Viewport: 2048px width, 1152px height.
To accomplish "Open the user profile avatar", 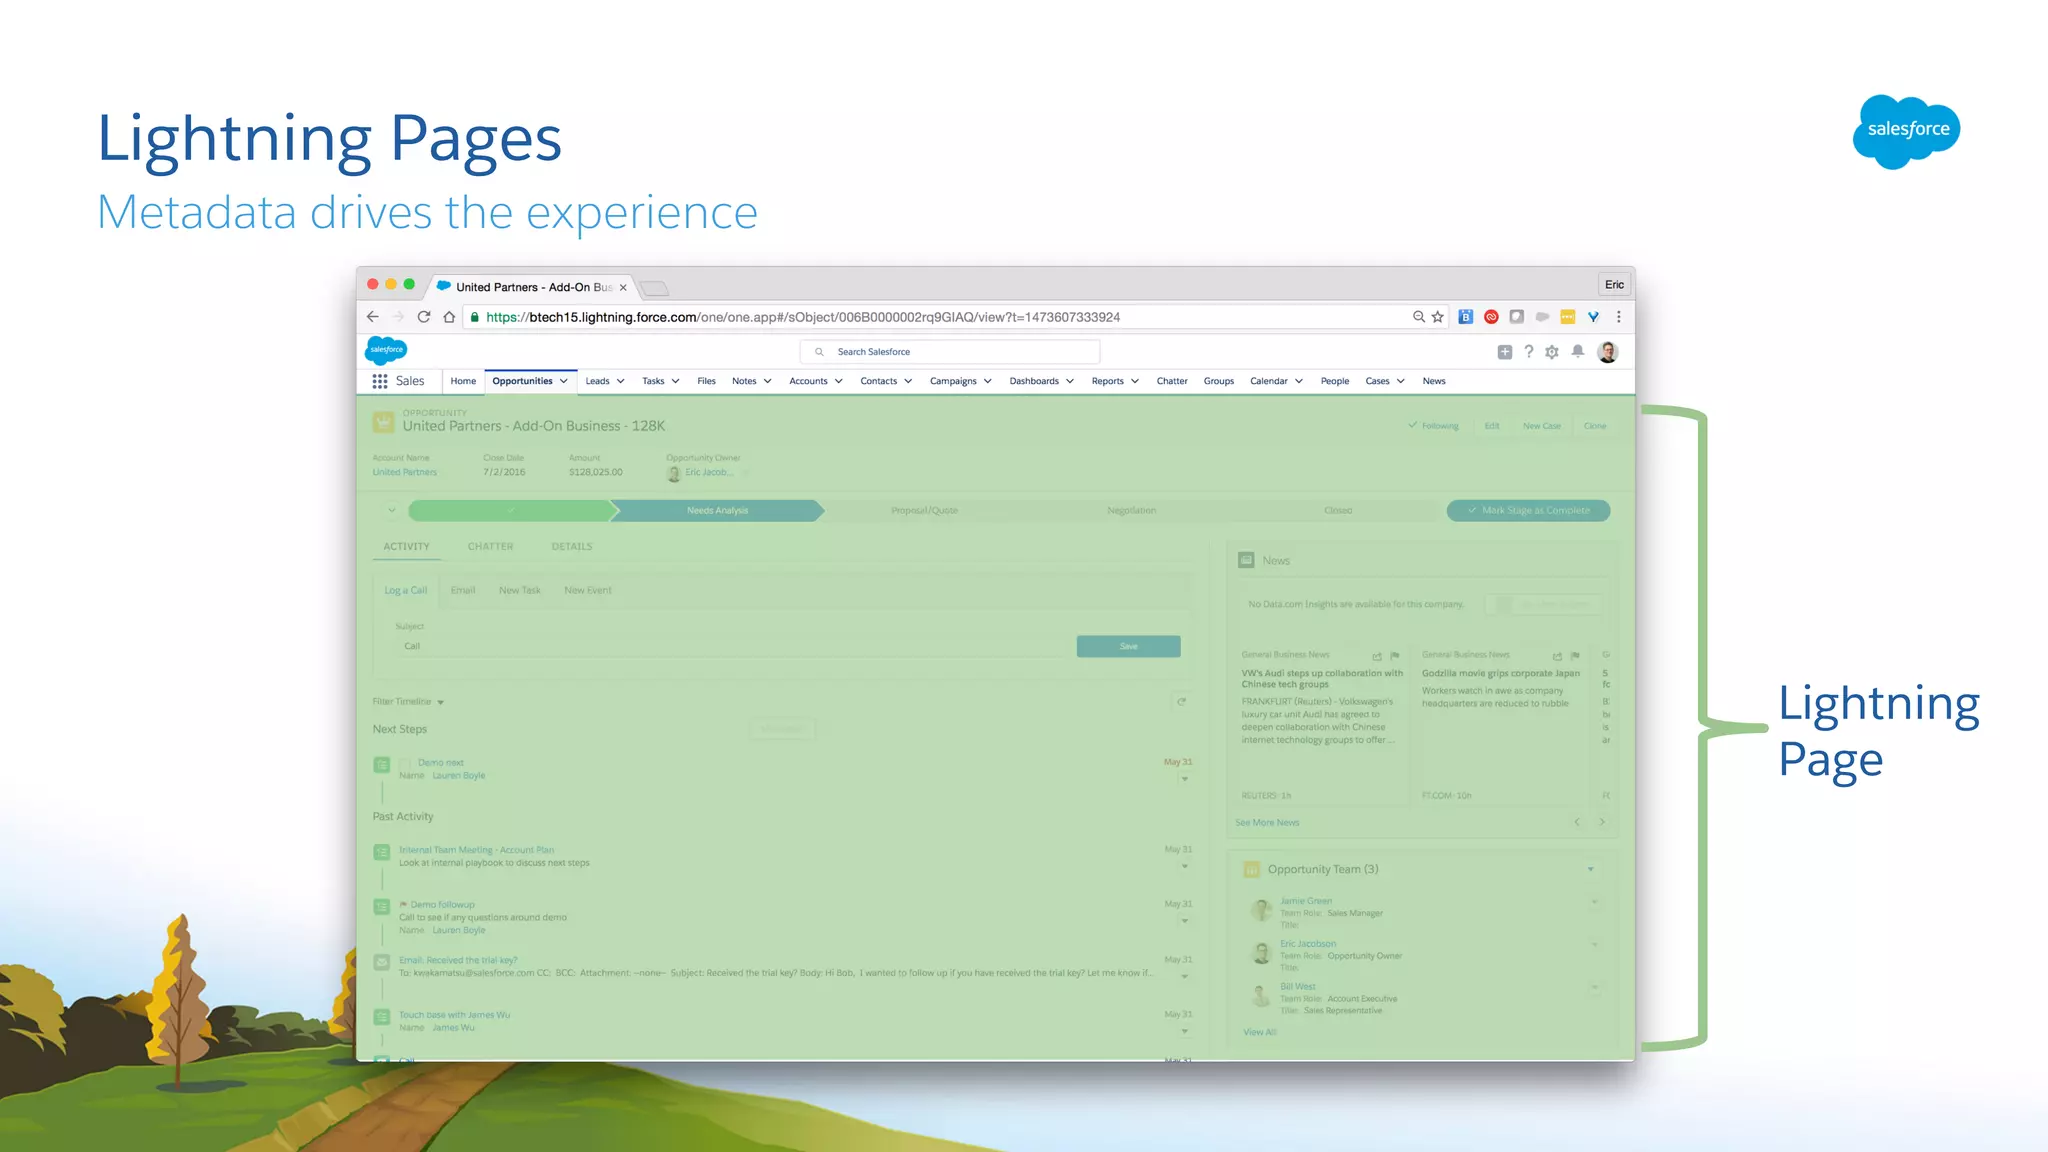I will 1608,352.
